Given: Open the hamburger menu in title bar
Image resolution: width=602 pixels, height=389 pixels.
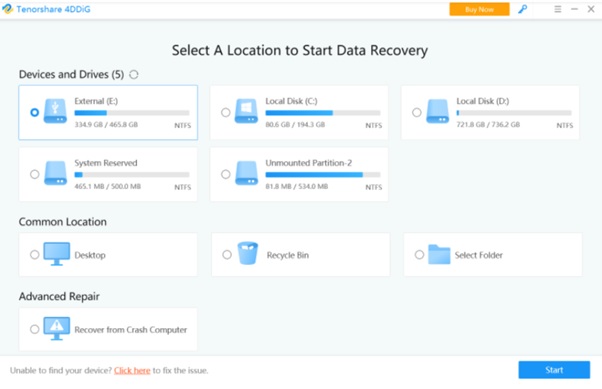Looking at the screenshot, I should pyautogui.click(x=558, y=9).
